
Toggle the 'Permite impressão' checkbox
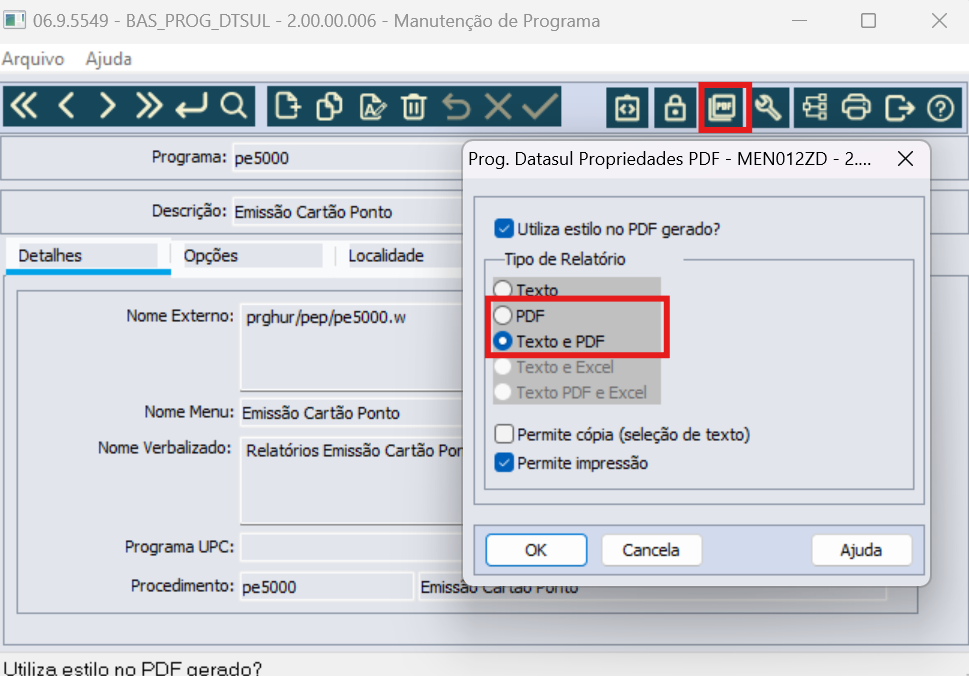pyautogui.click(x=504, y=463)
